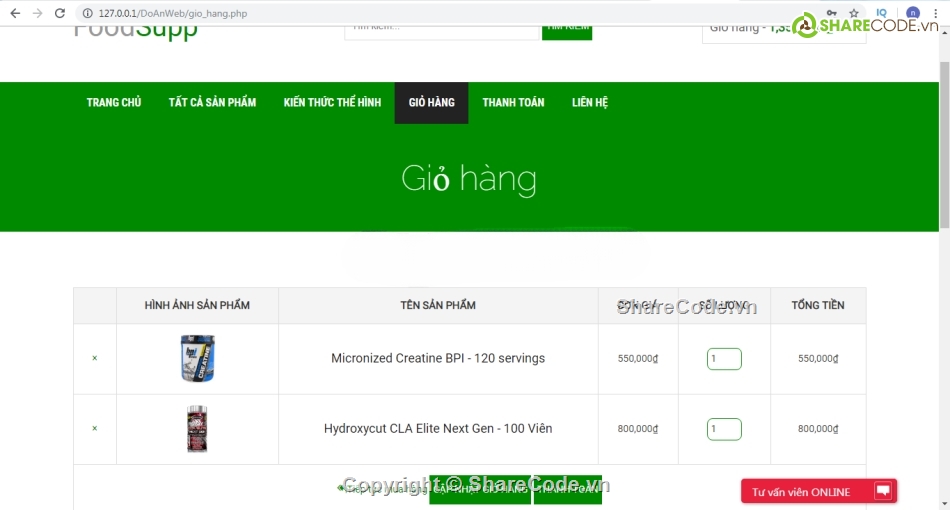950x510 pixels.
Task: Open saved passwords key icon
Action: [x=832, y=13]
